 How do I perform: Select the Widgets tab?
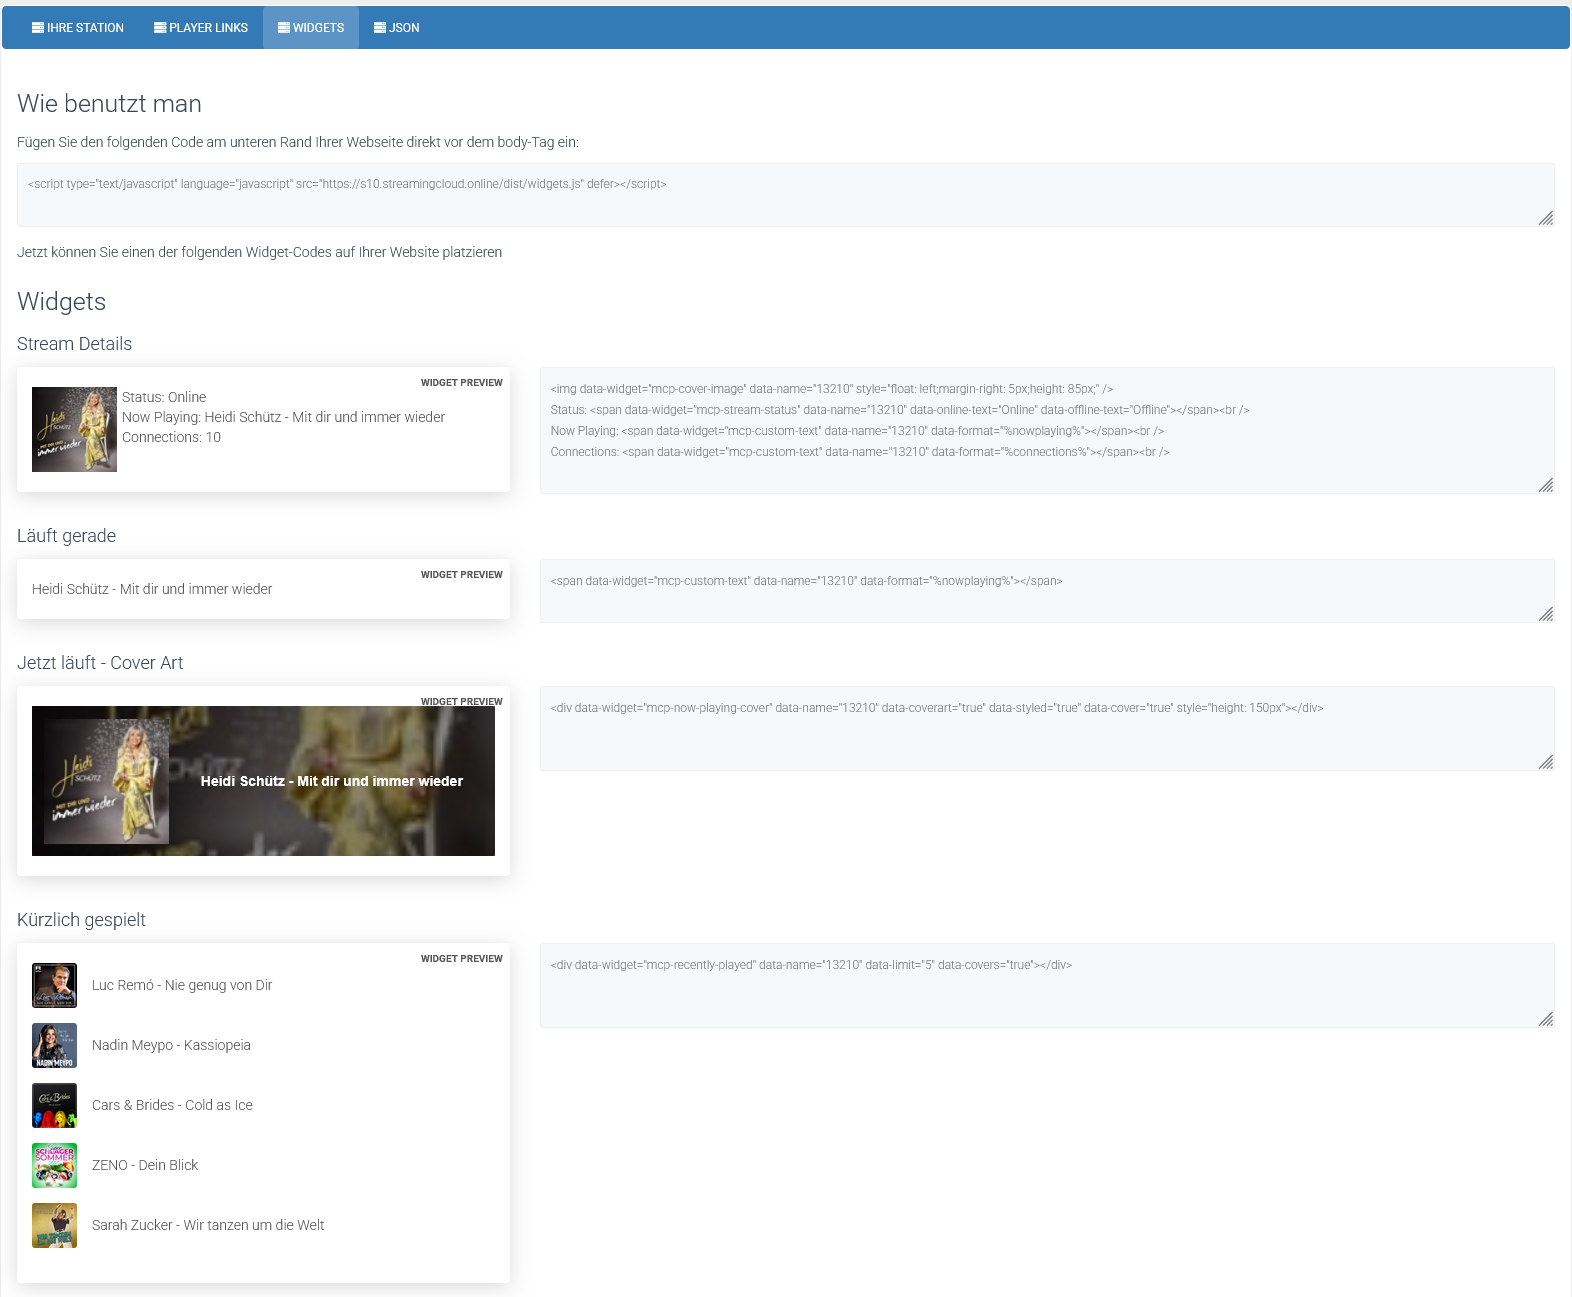point(311,28)
